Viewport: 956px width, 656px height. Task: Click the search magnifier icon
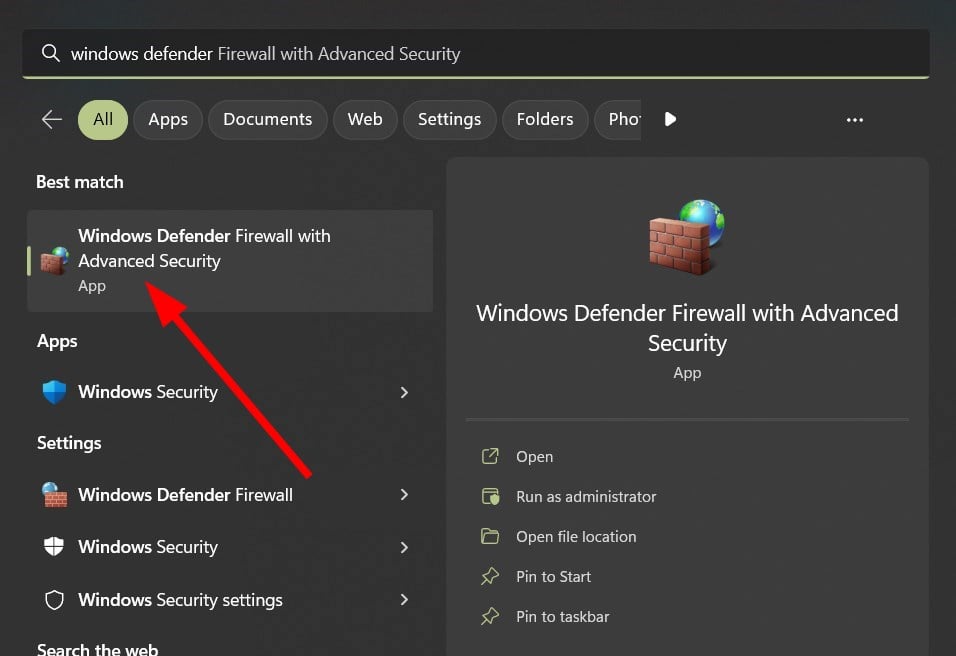pyautogui.click(x=51, y=53)
